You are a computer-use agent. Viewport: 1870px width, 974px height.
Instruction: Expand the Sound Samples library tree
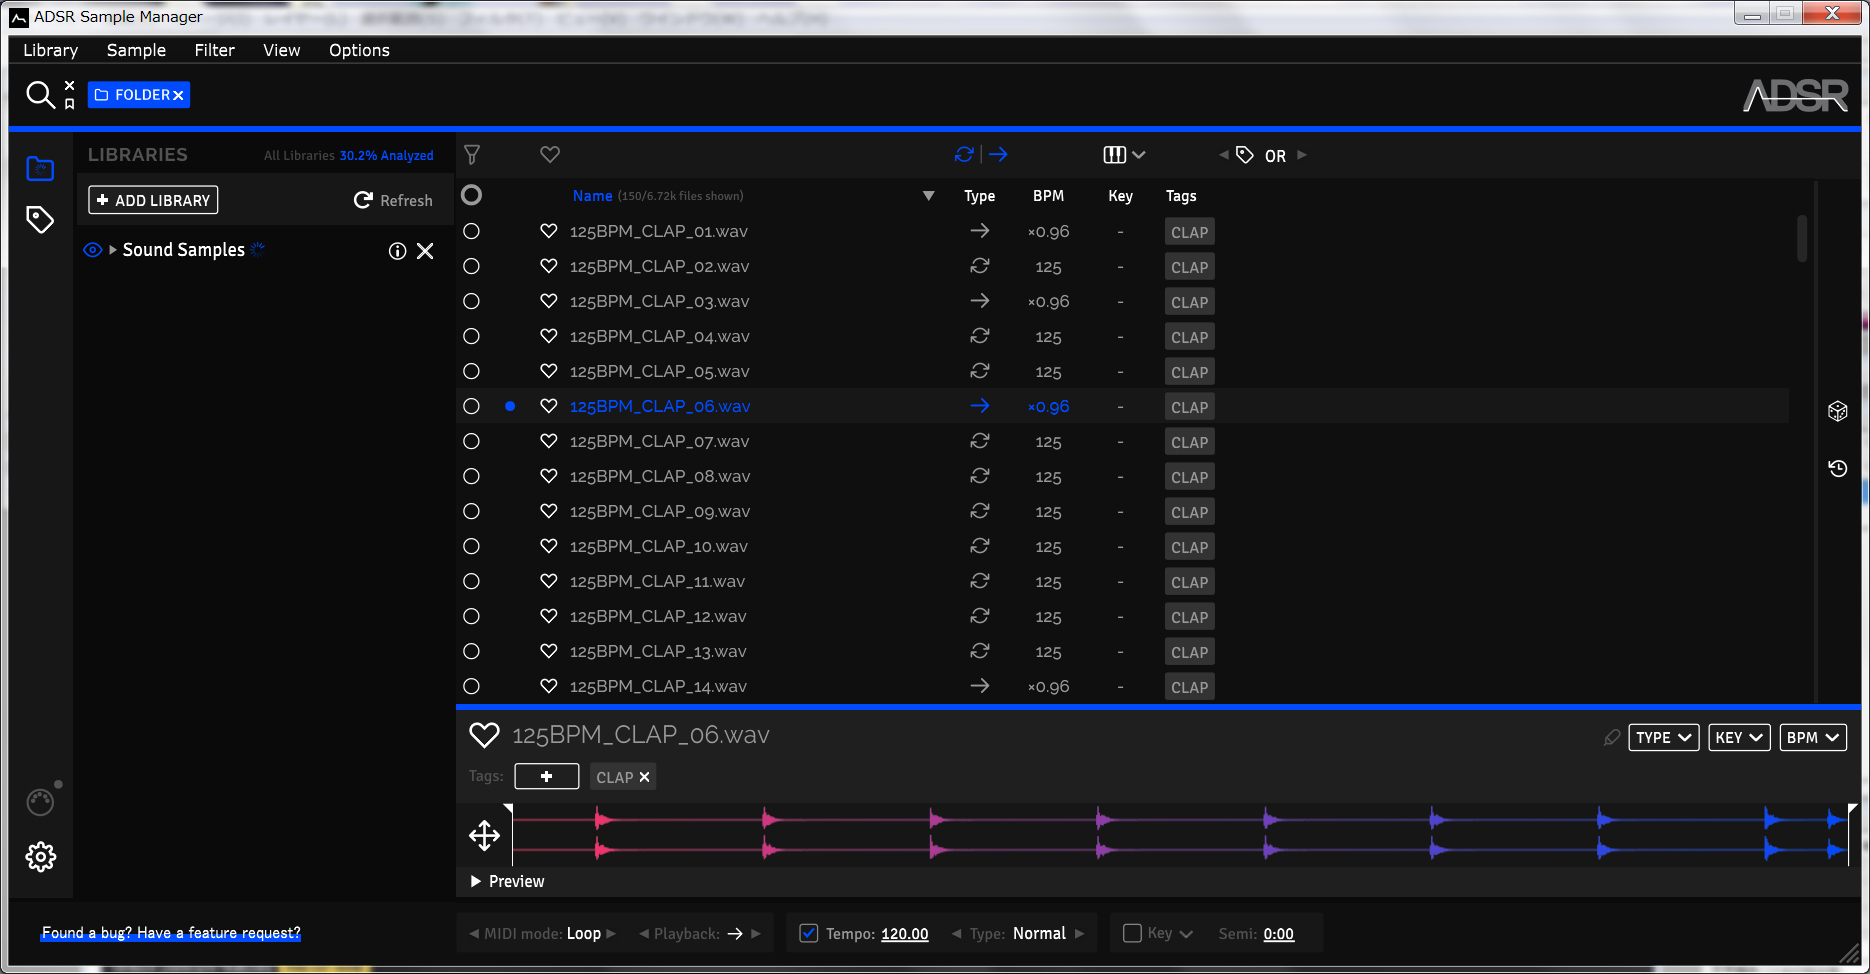[x=113, y=250]
